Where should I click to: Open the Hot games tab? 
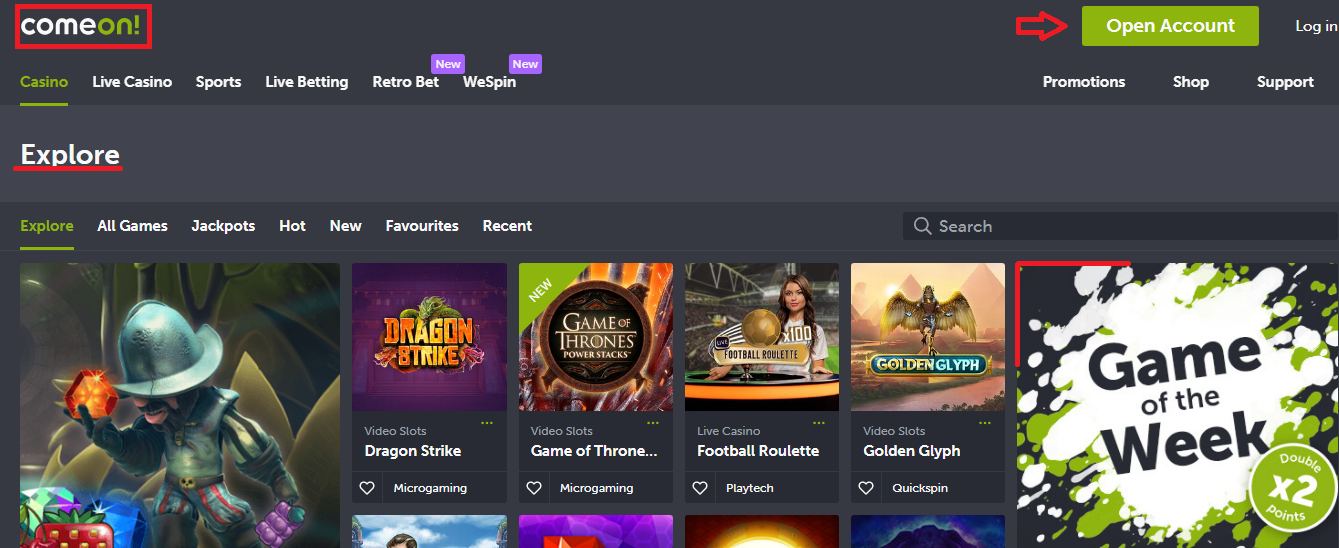point(292,226)
